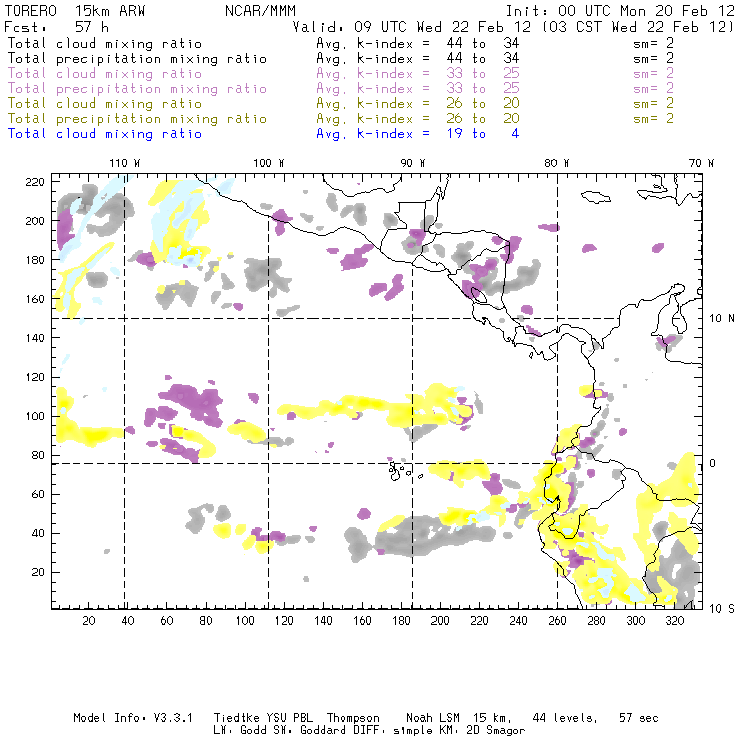Viewport: 740px width, 740px height.
Task: Click the x-axis '180' grid label
Action: pos(401,621)
